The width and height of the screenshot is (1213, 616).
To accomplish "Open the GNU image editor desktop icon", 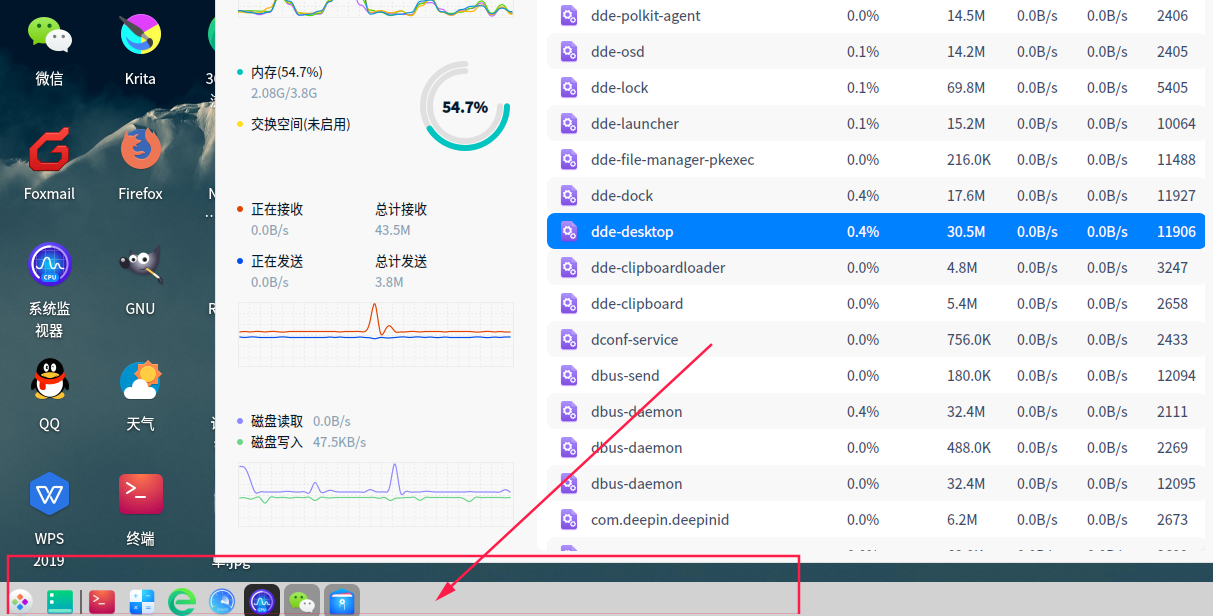I will click(x=140, y=265).
